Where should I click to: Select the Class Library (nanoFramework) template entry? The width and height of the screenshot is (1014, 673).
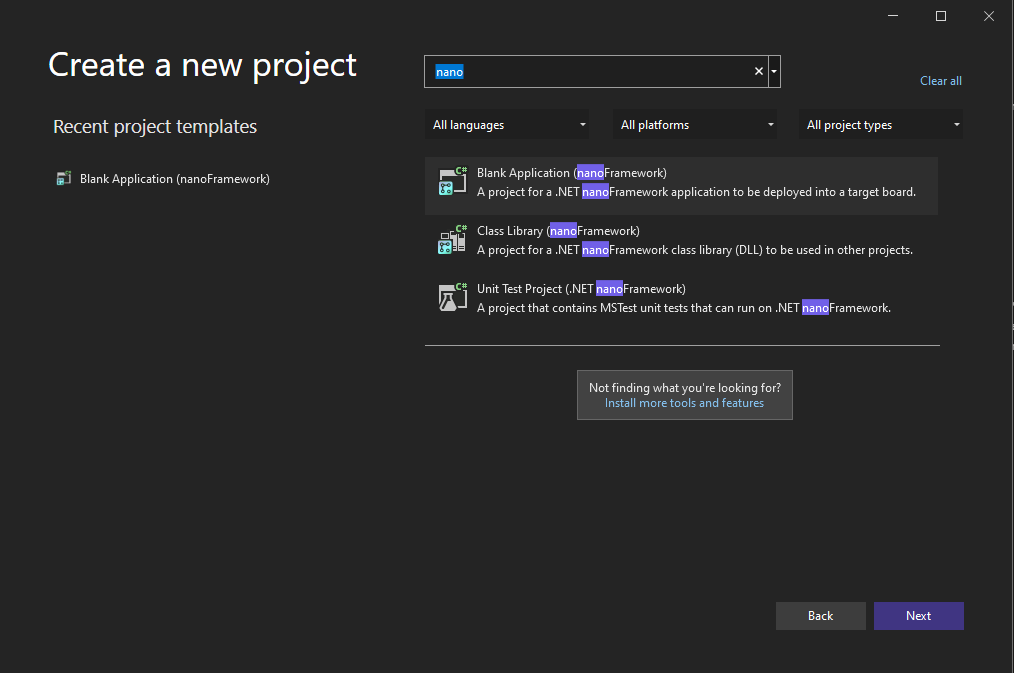[x=680, y=240]
